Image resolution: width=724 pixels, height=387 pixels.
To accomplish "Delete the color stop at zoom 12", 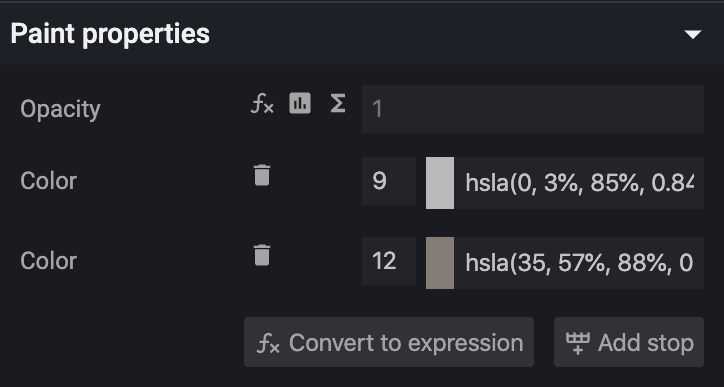I will (262, 255).
